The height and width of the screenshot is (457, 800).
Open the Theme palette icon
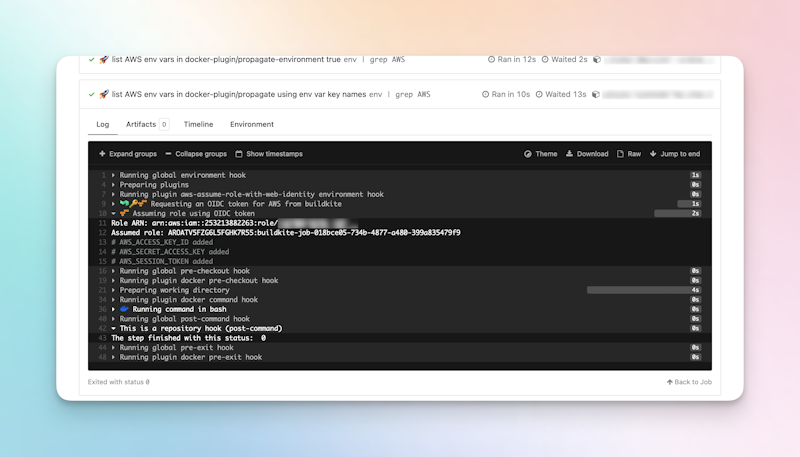(528, 154)
